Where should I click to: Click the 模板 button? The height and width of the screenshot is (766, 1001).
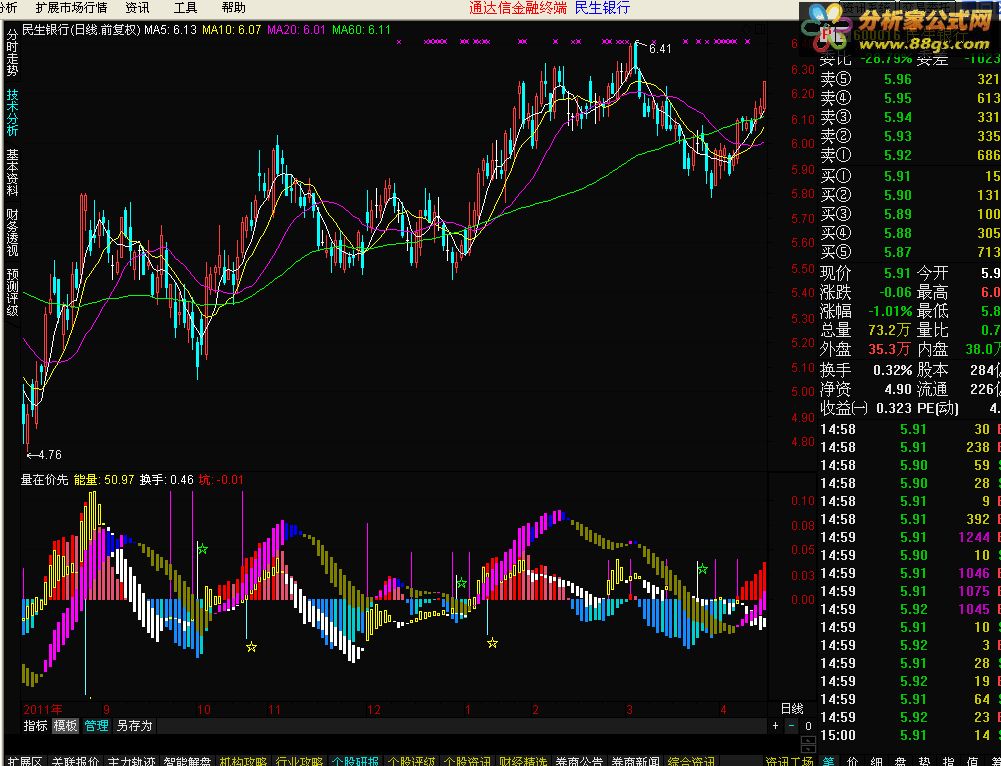(x=65, y=726)
